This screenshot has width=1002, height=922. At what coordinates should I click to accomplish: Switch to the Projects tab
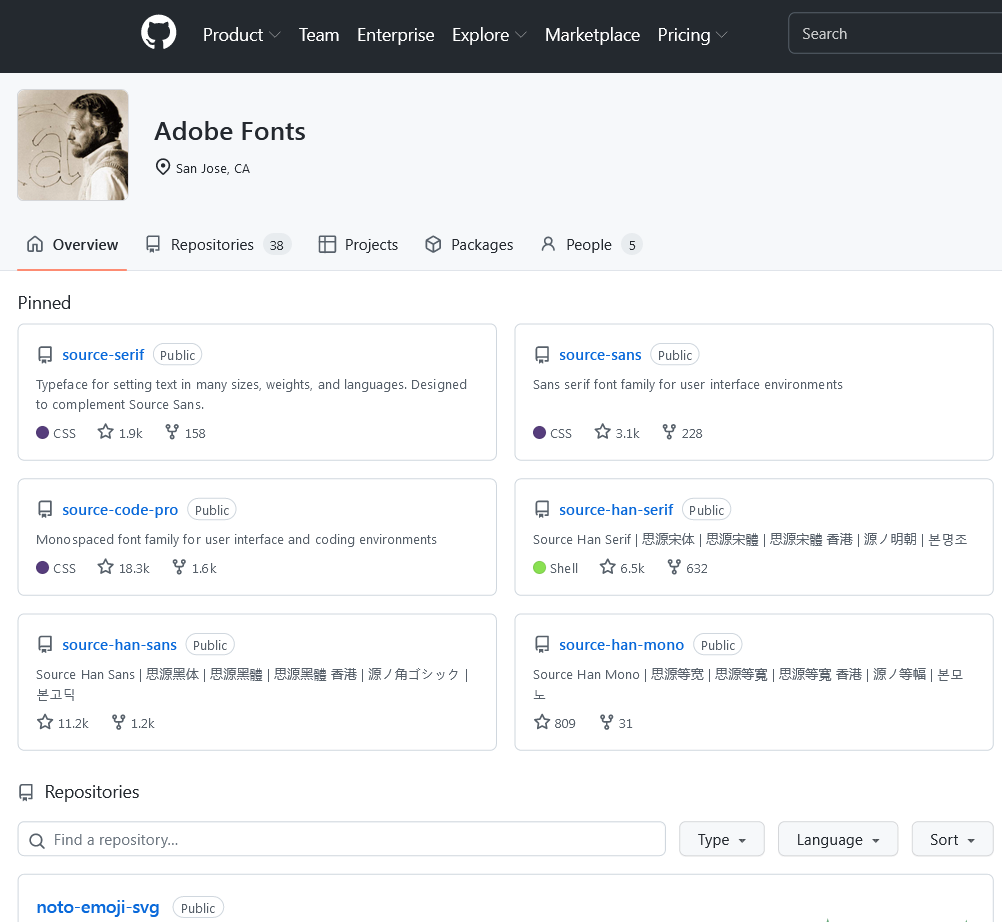coord(358,245)
